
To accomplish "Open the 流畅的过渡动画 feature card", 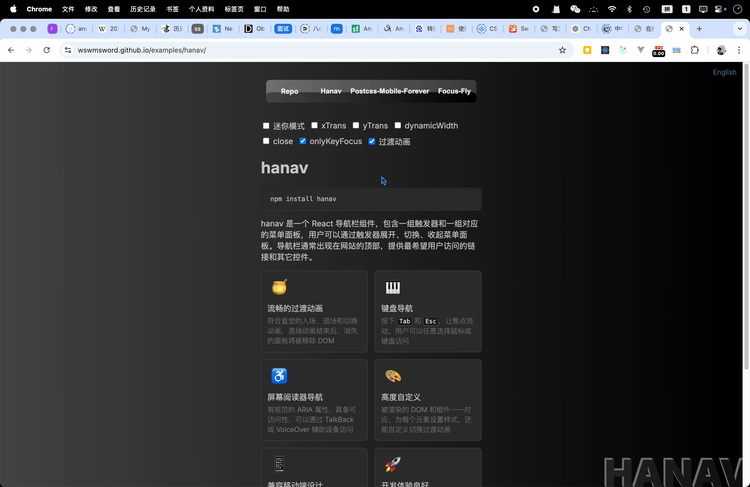I will coord(314,311).
